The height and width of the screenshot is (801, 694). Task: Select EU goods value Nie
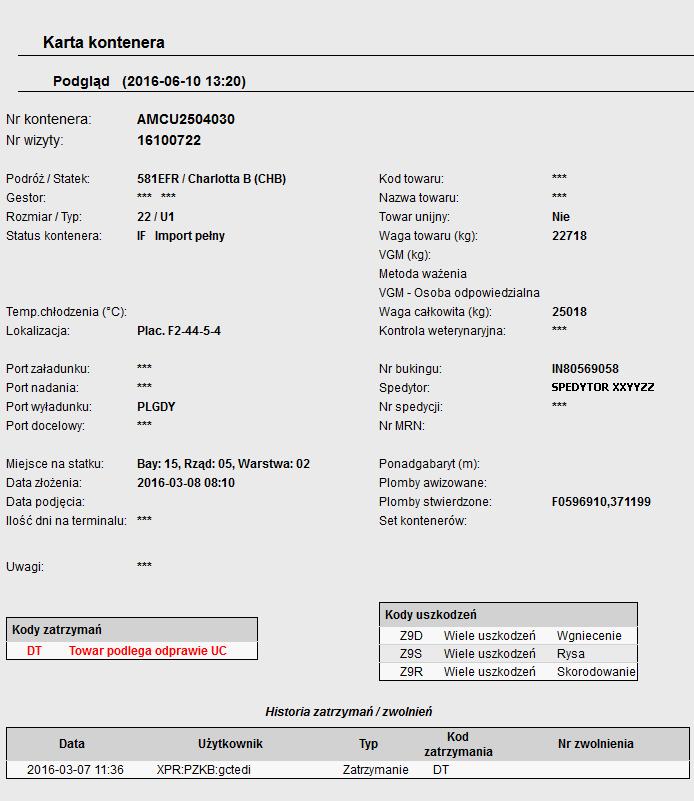pyautogui.click(x=561, y=217)
